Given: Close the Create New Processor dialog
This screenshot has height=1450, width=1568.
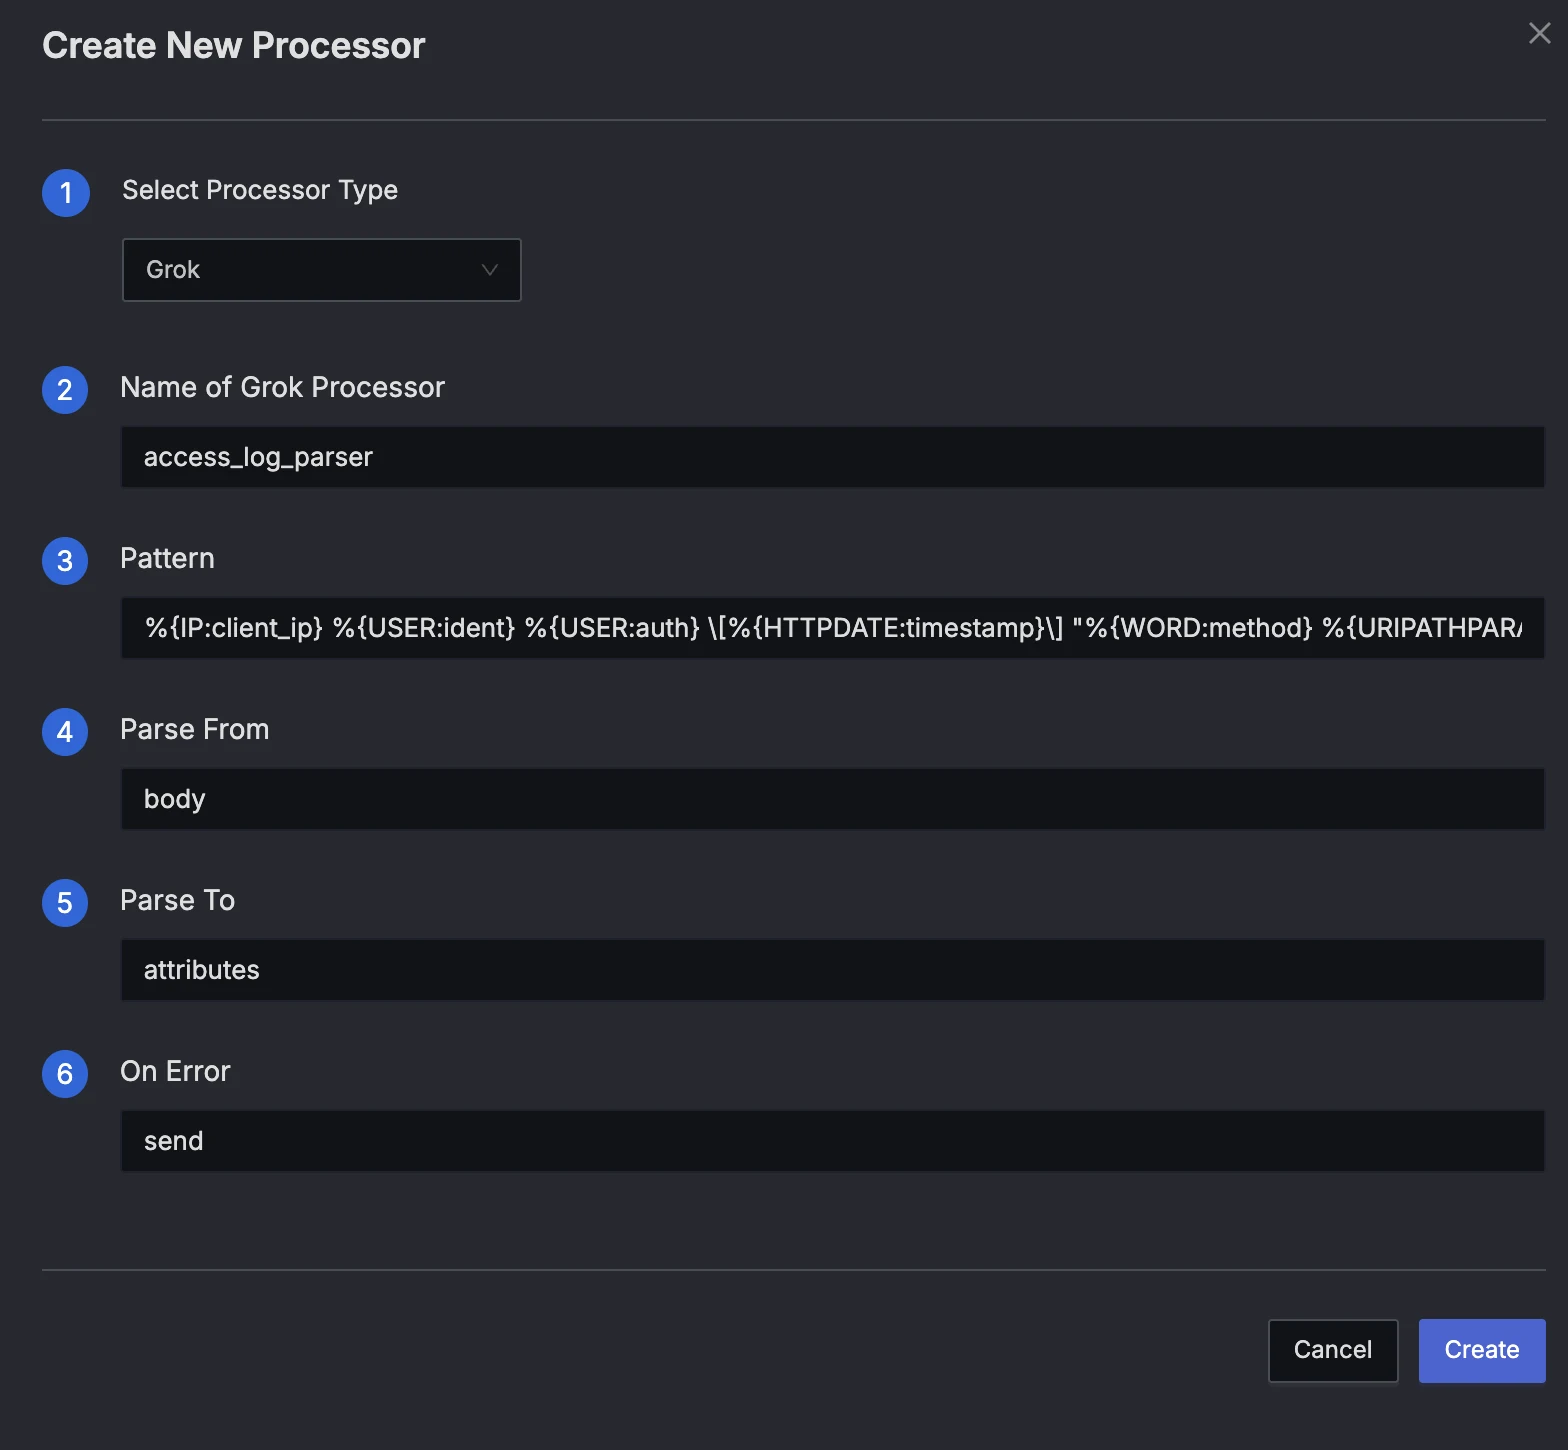Looking at the screenshot, I should [1539, 34].
